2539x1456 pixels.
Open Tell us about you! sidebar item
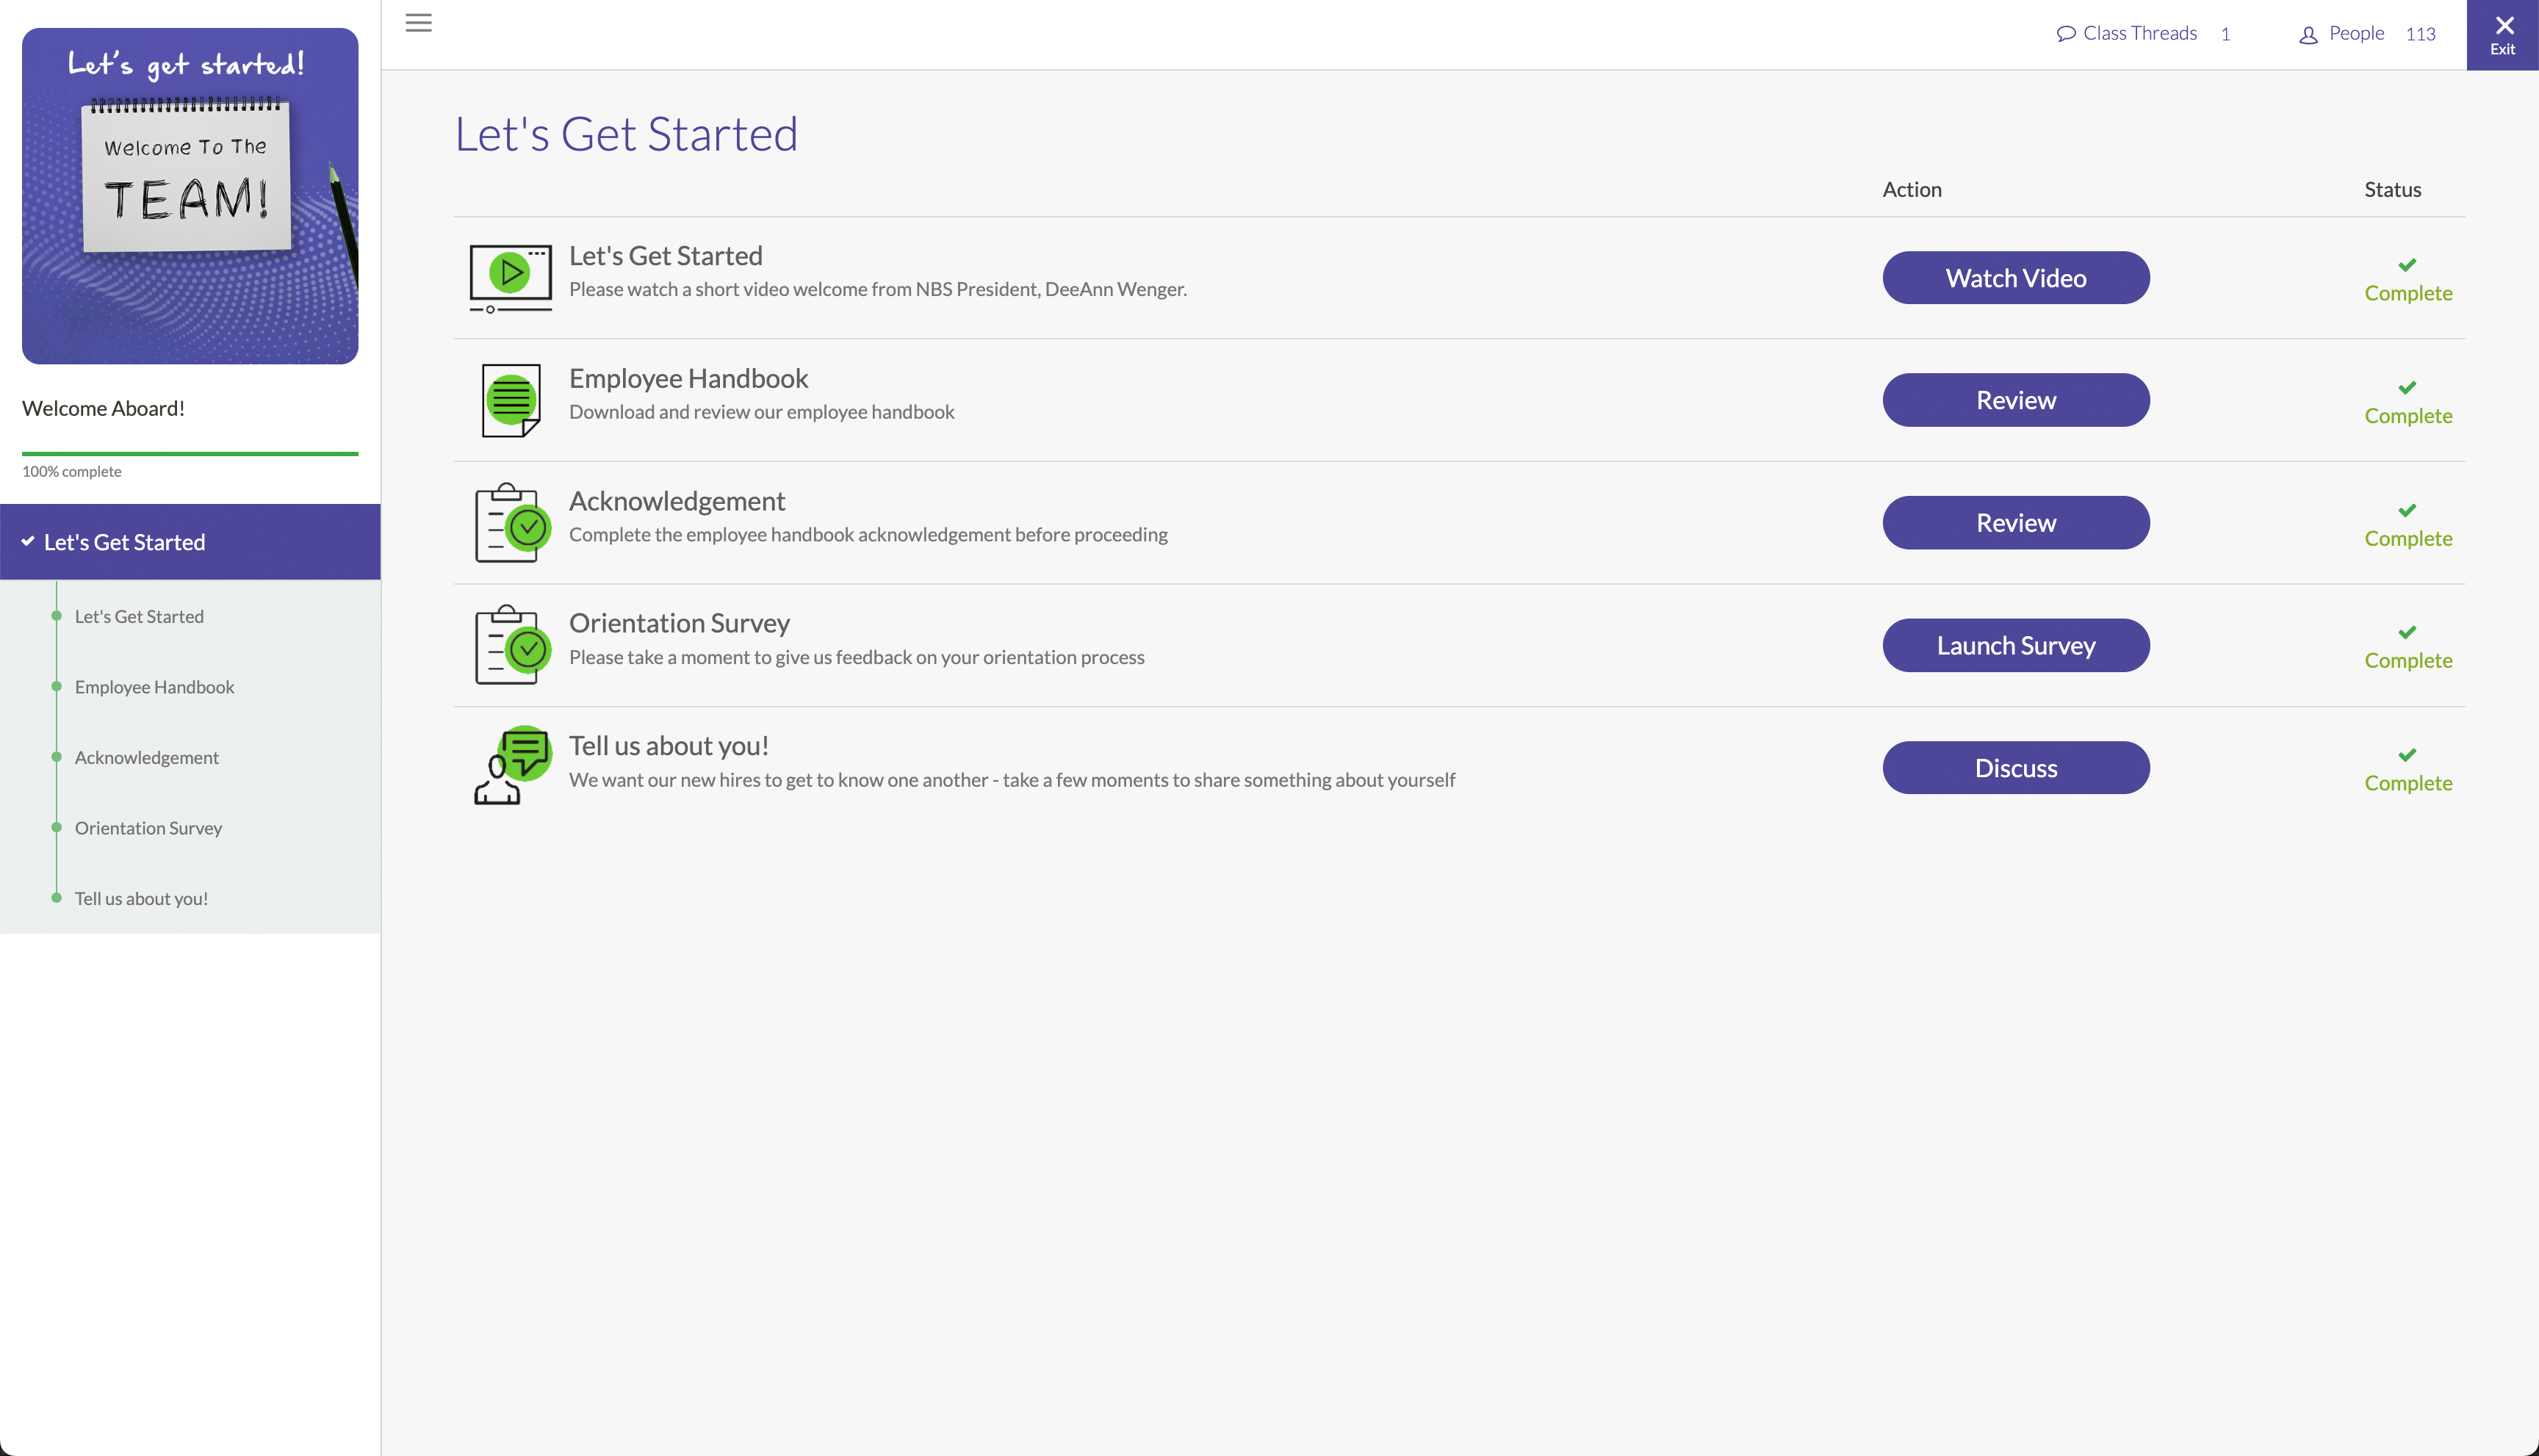point(141,899)
